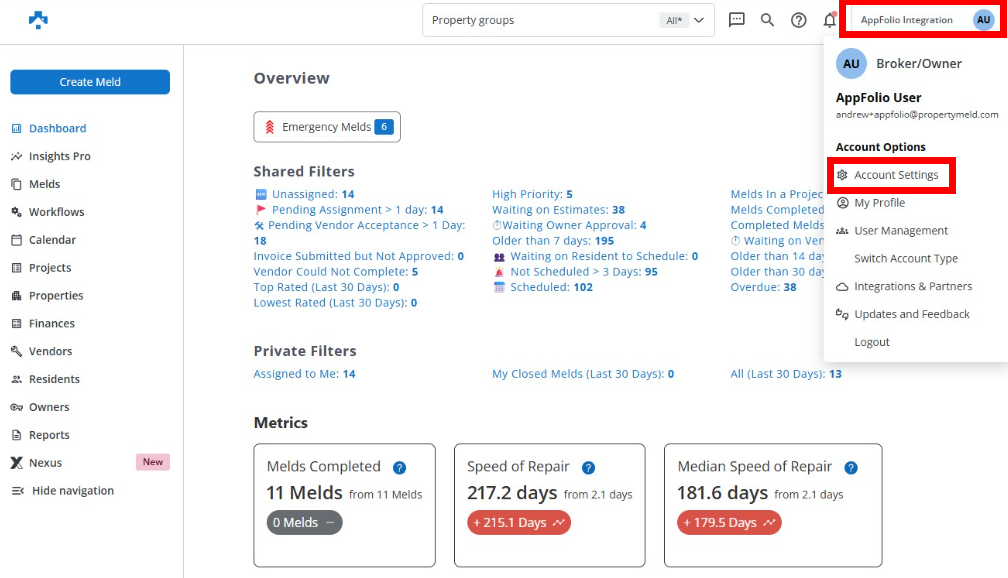Open the notifications bell
Screen dimensions: 1008x578
click(829, 20)
